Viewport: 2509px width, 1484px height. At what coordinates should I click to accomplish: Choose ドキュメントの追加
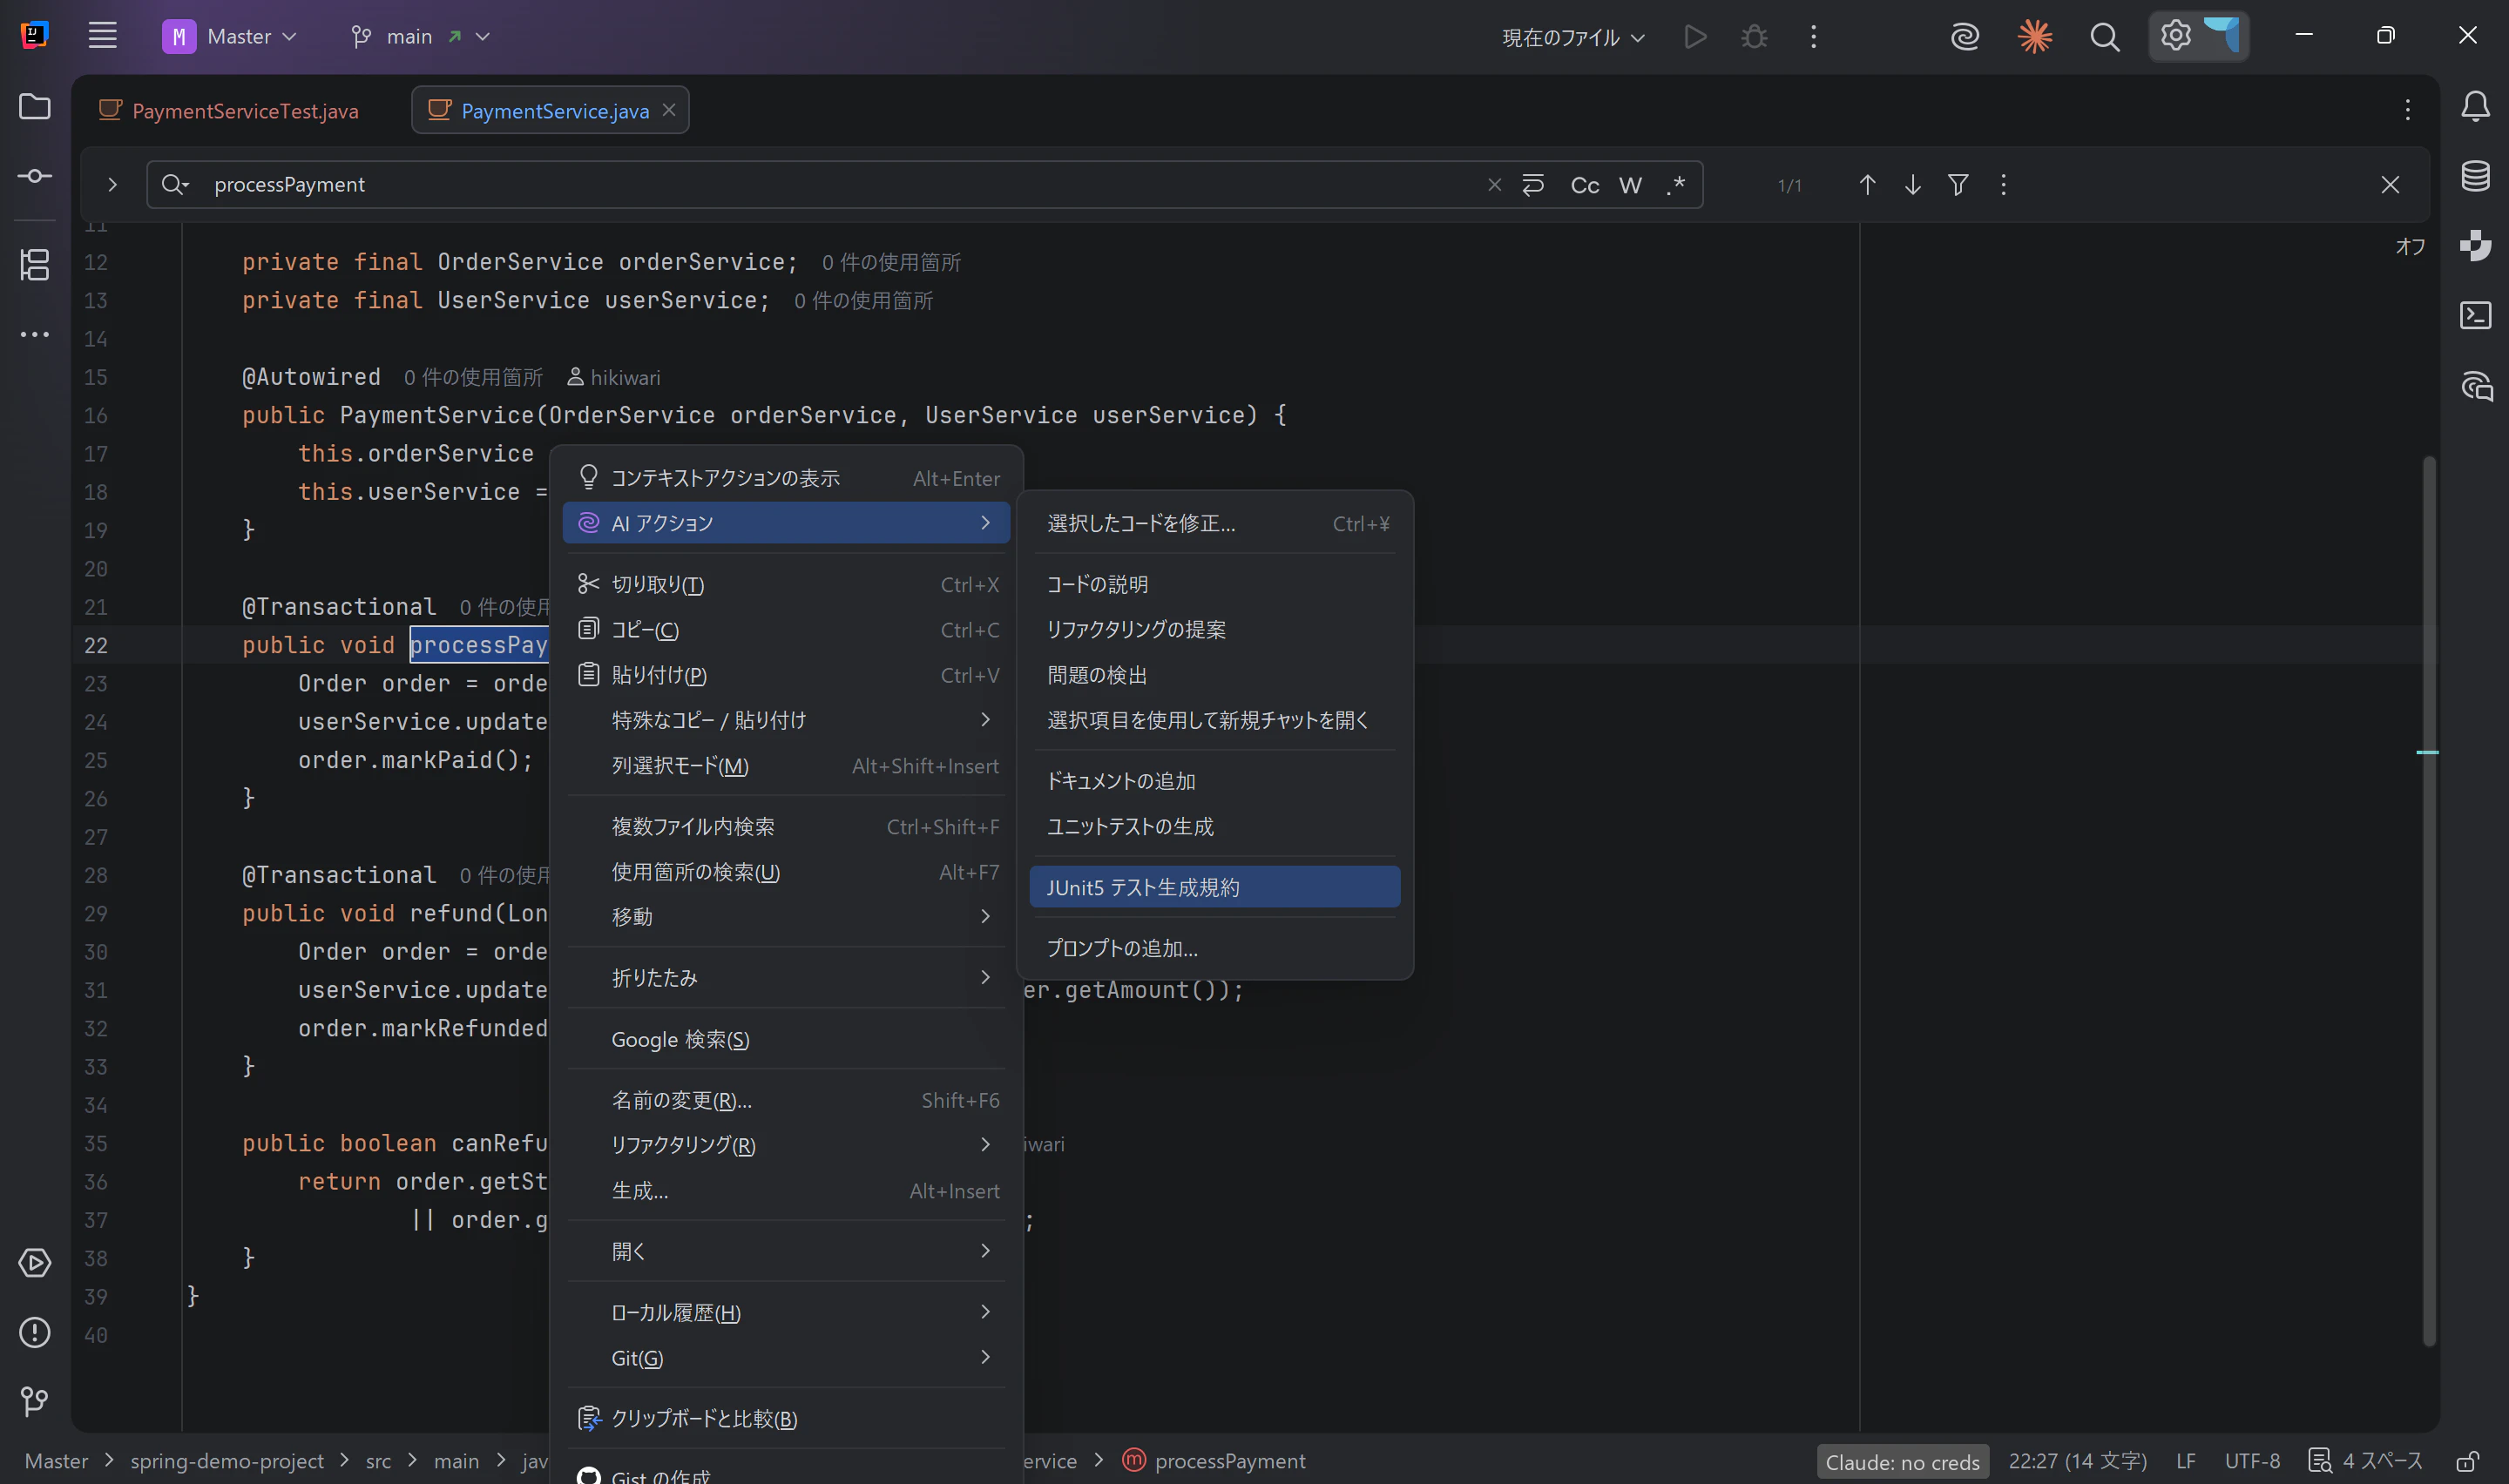coord(1214,781)
